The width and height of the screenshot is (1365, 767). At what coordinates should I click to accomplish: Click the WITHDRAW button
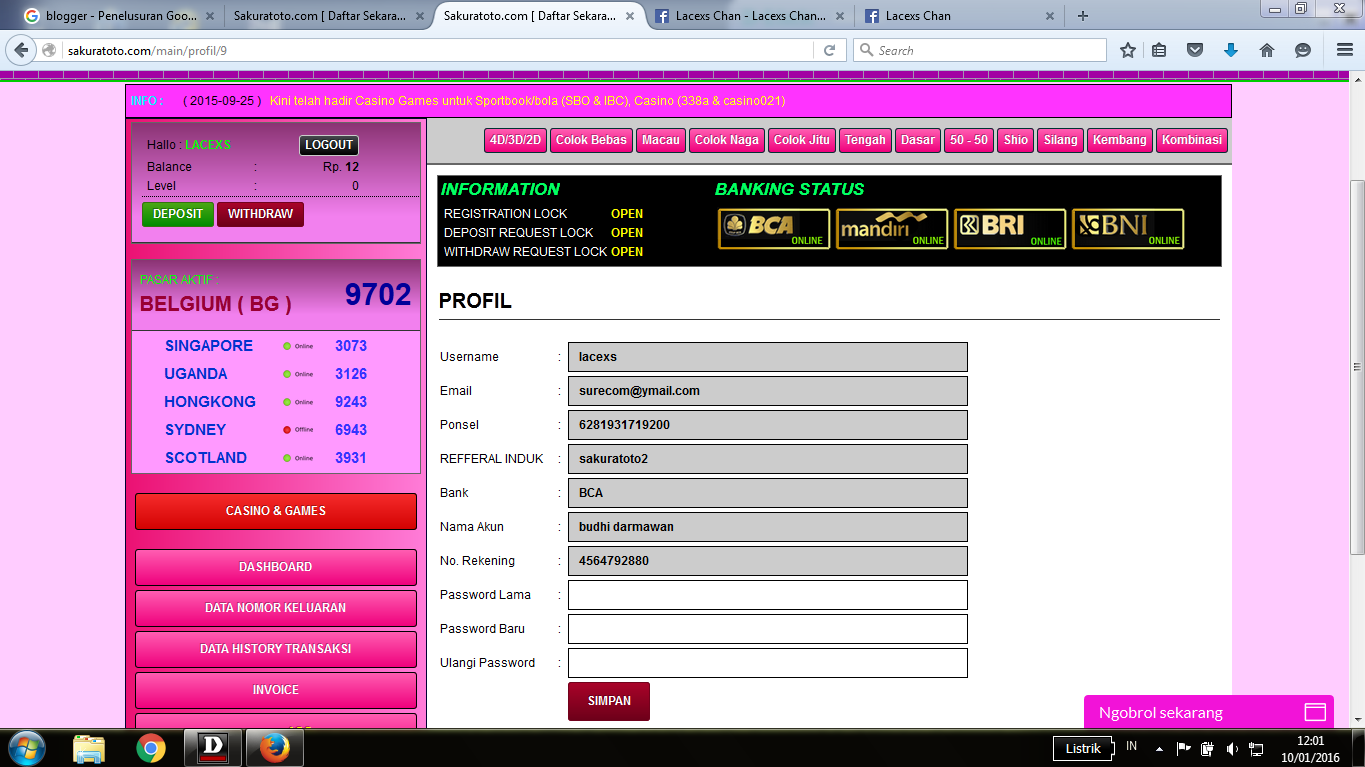pyautogui.click(x=260, y=214)
